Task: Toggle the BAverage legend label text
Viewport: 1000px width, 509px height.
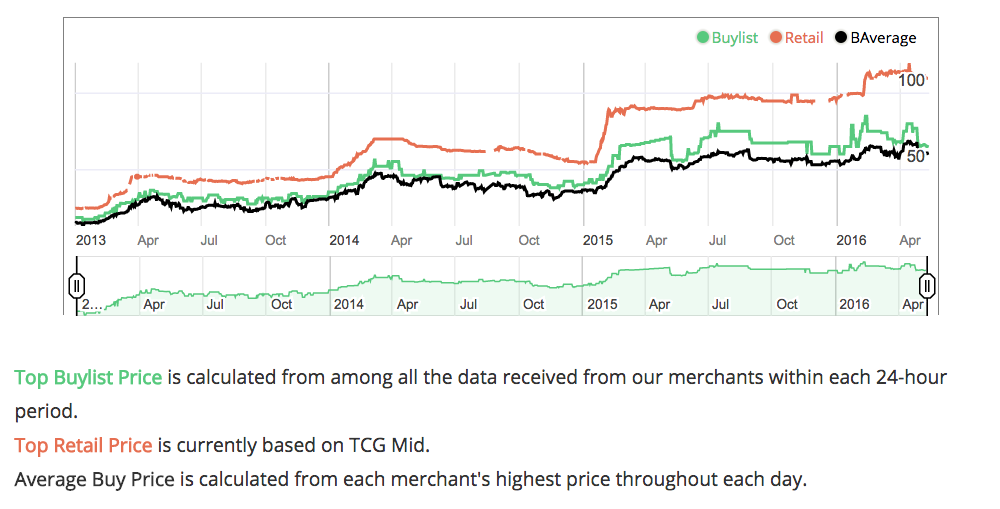Action: pos(883,38)
